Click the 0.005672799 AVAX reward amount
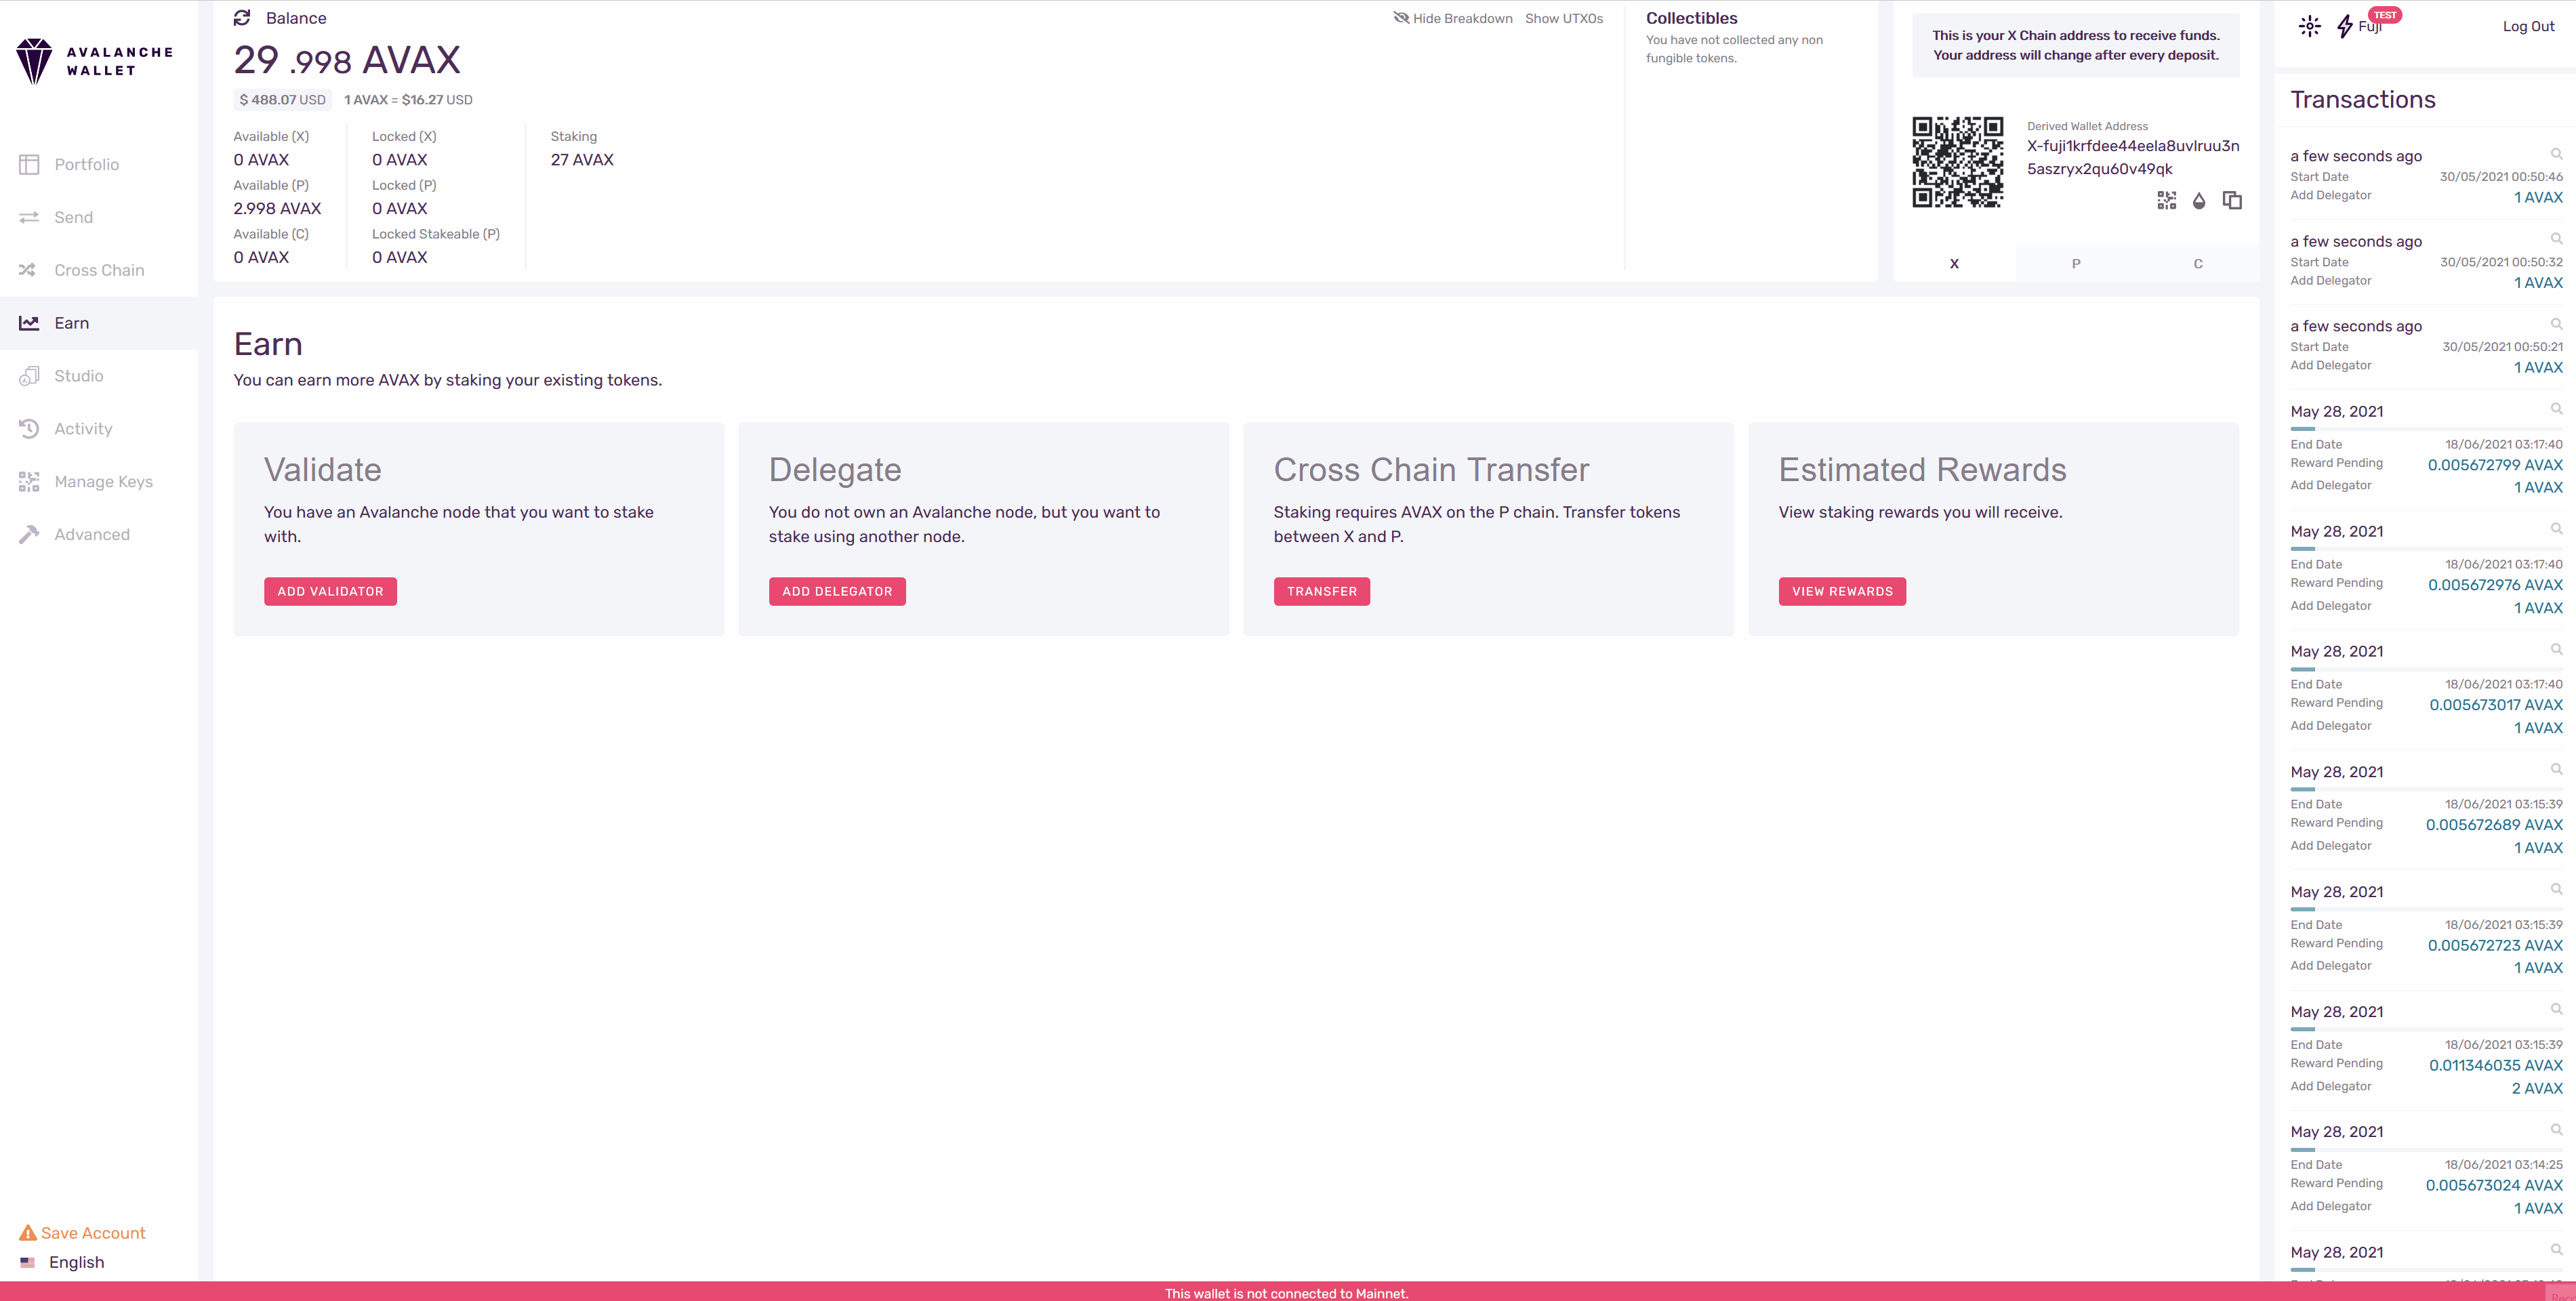2576x1301 pixels. coord(2495,465)
